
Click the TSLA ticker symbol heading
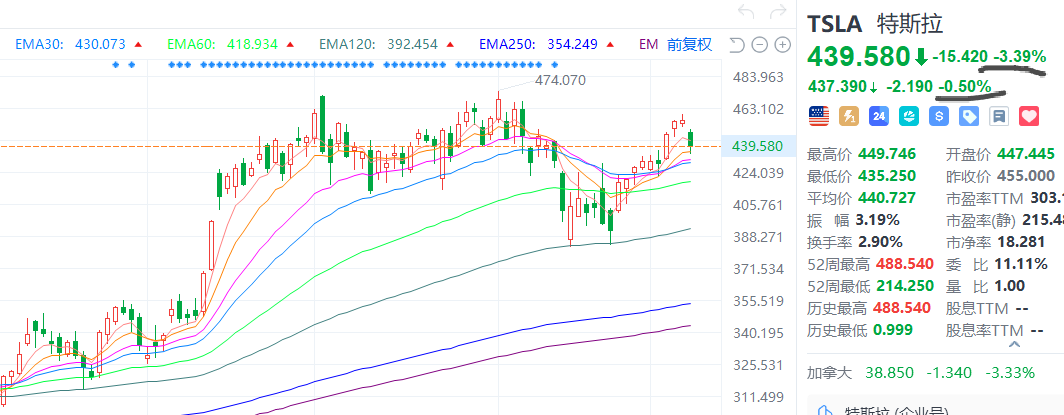click(834, 24)
